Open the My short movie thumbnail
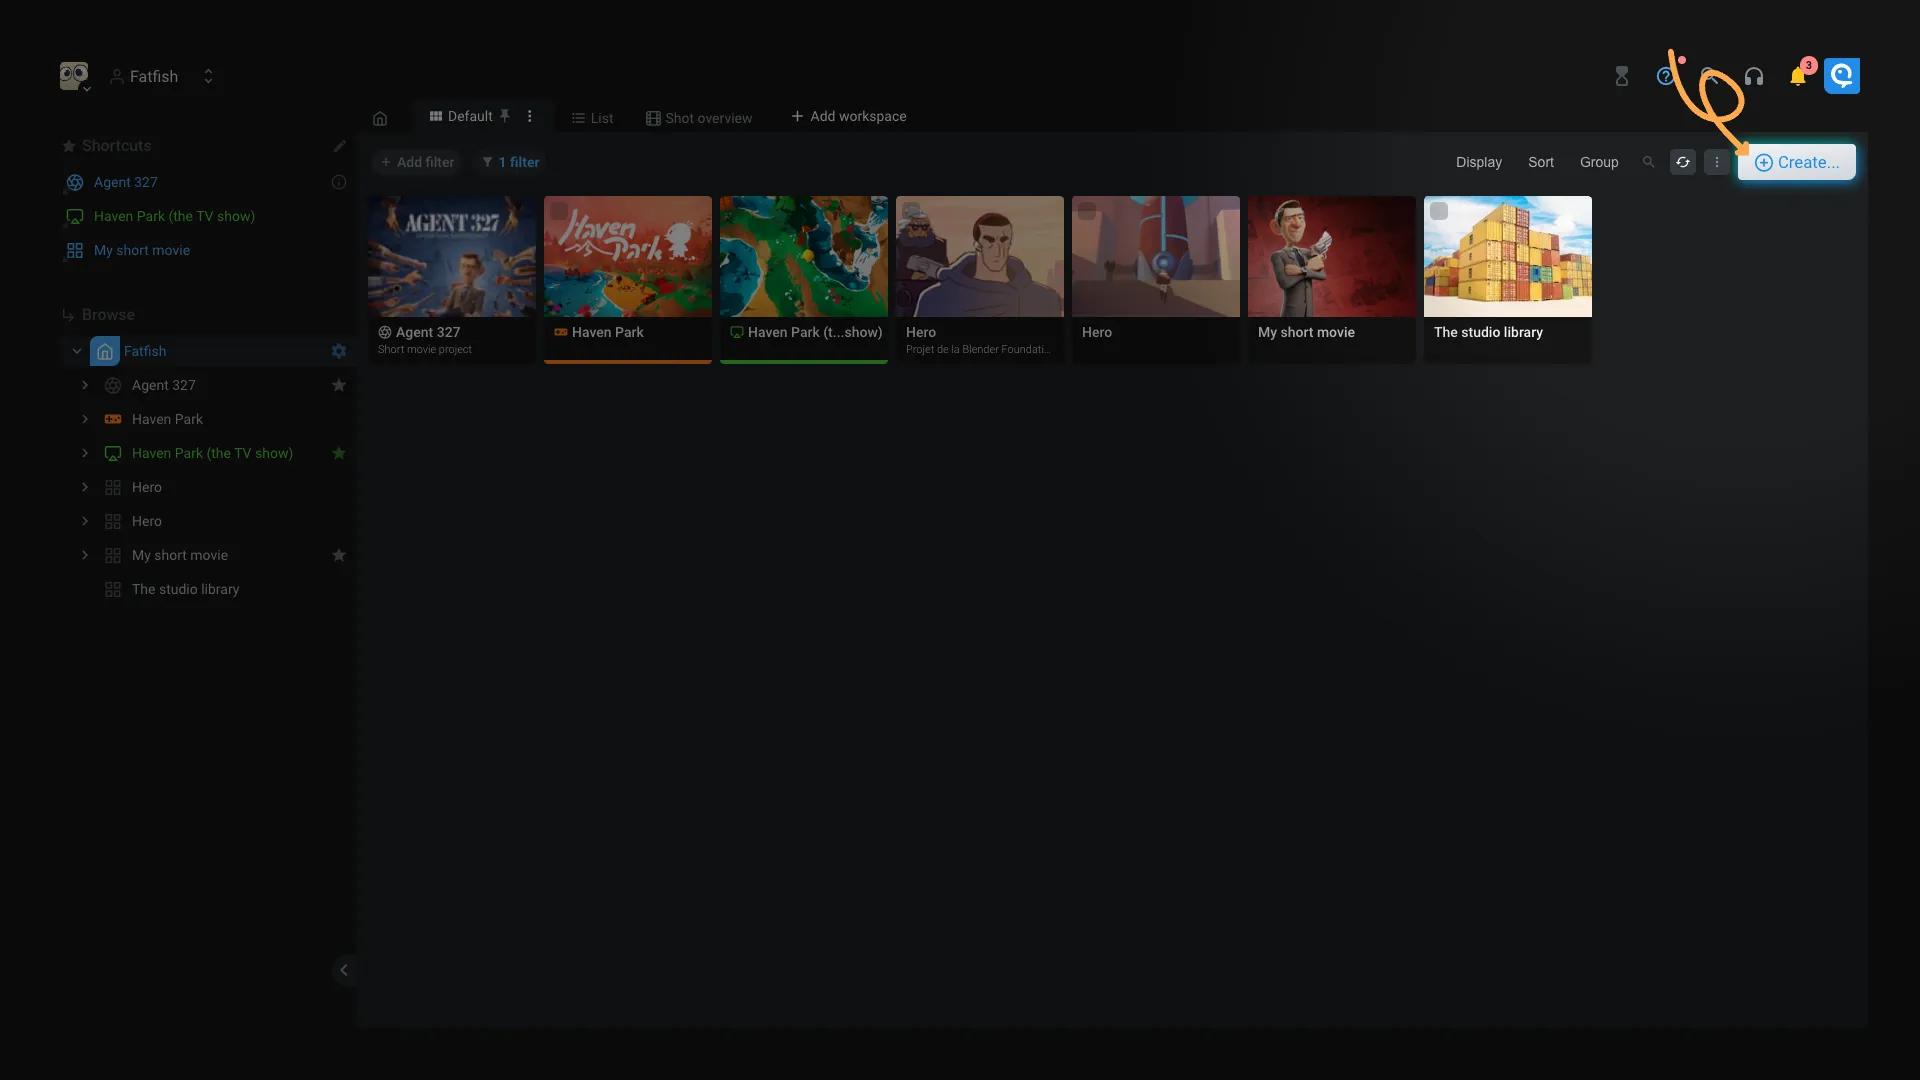Viewport: 1920px width, 1080px height. (x=1331, y=257)
